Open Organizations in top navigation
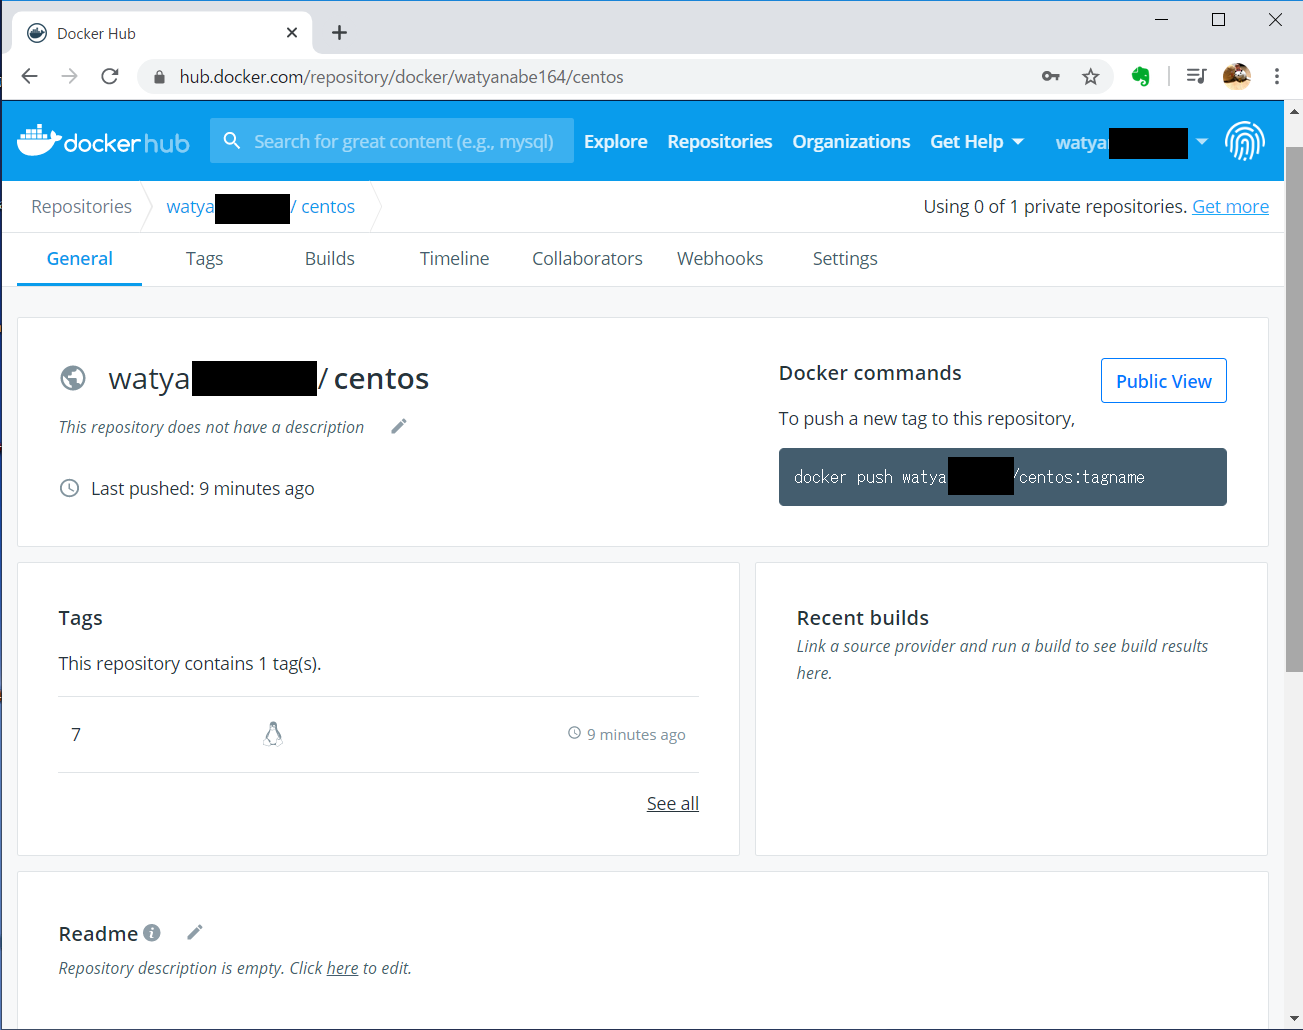Screen dimensions: 1303x1030 (851, 141)
